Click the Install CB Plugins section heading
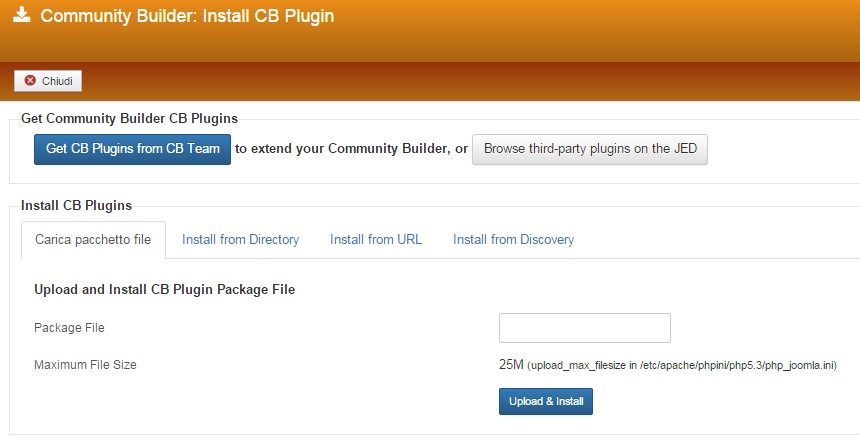860x439 pixels. (x=76, y=206)
